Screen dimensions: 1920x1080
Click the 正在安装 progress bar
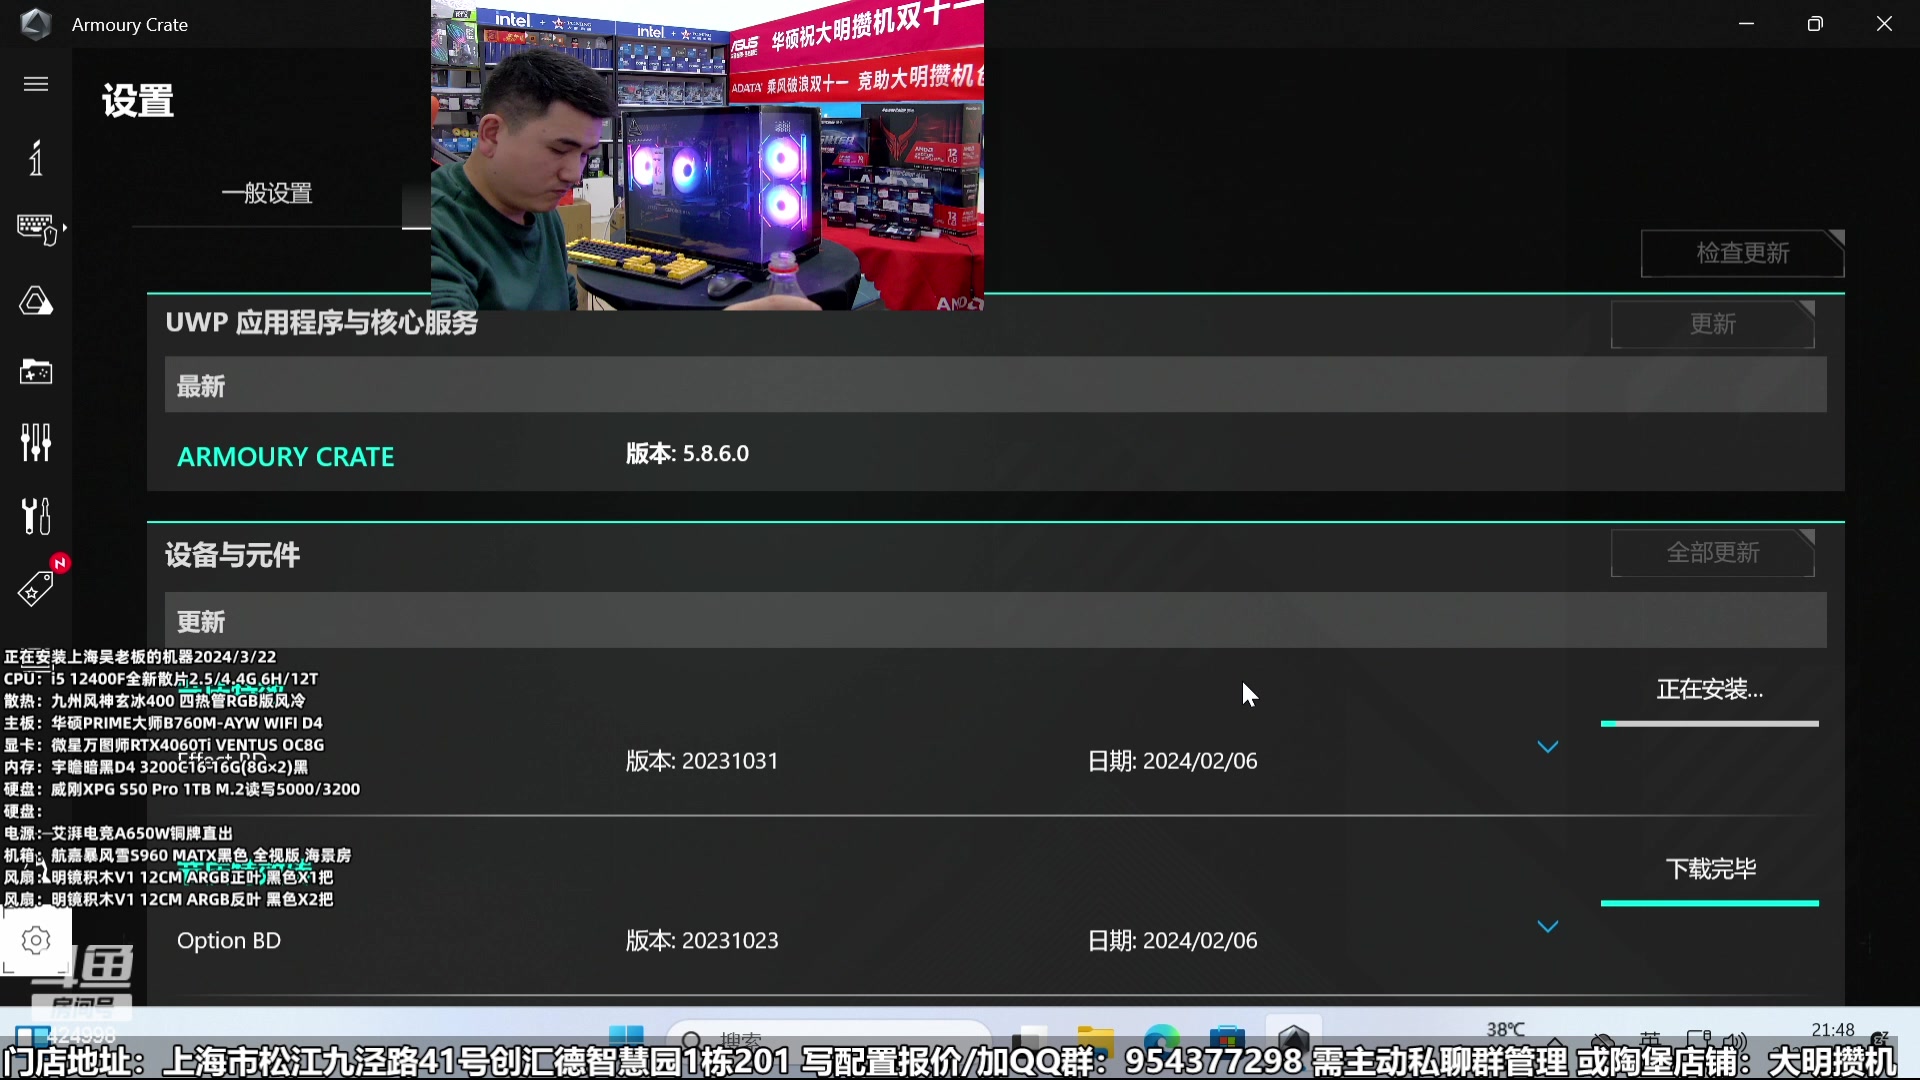coord(1709,722)
